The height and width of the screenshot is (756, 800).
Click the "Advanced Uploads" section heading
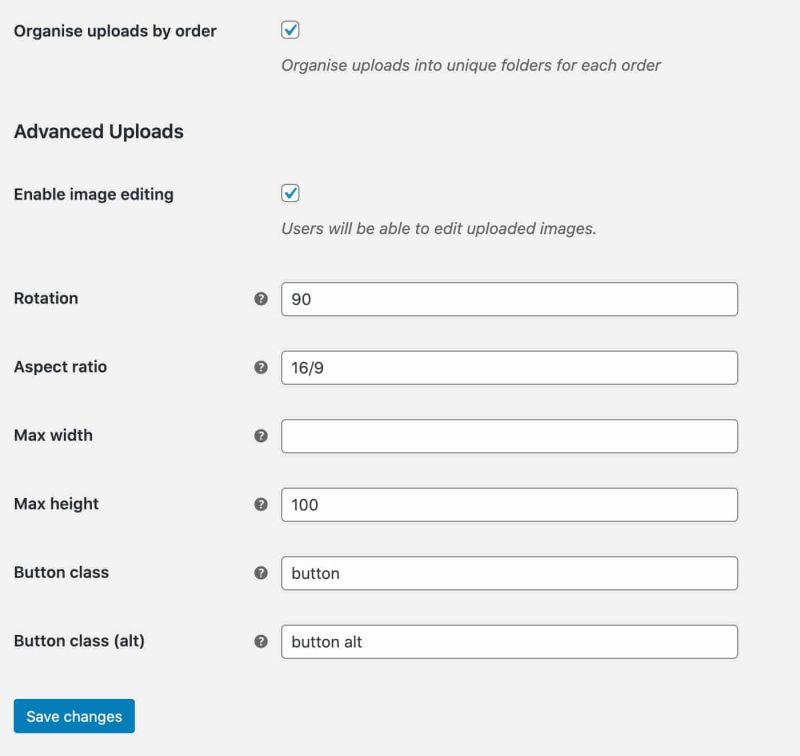(x=99, y=131)
